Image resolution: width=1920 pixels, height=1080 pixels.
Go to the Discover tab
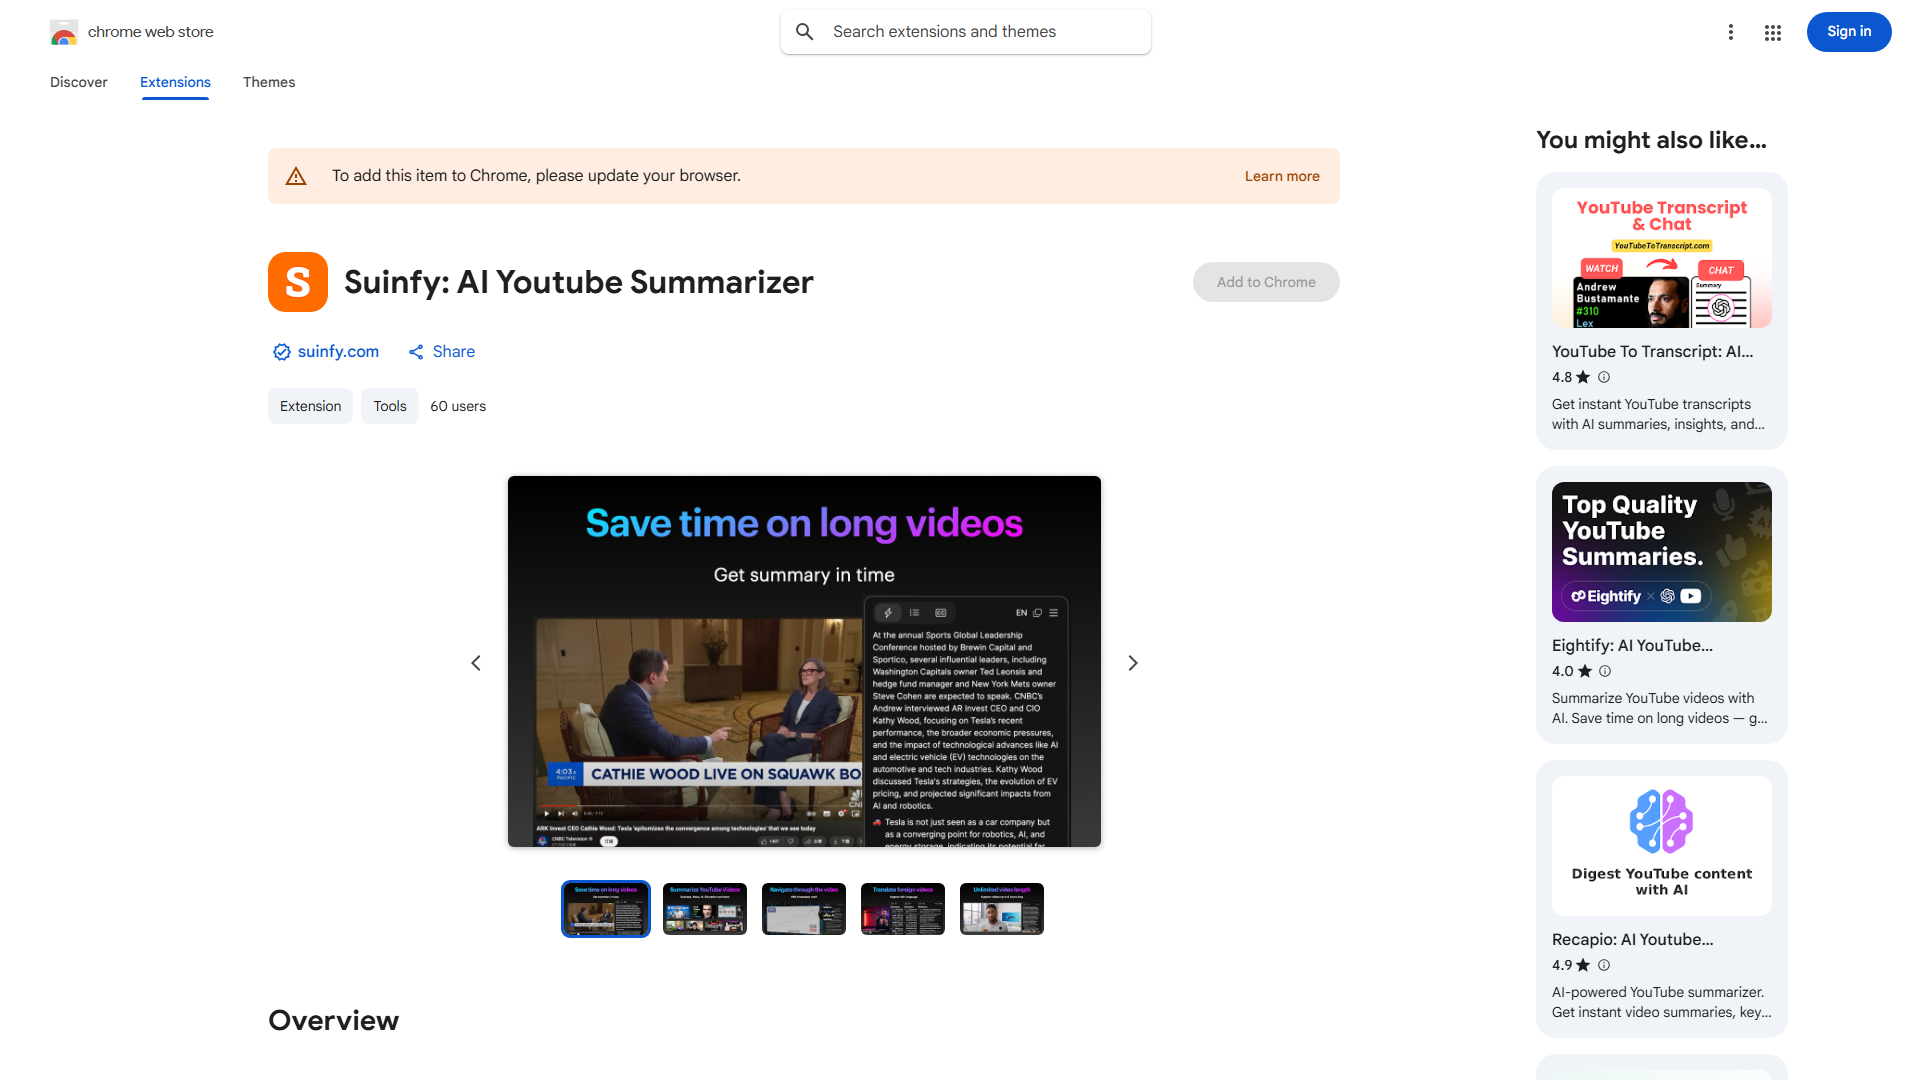click(x=79, y=82)
